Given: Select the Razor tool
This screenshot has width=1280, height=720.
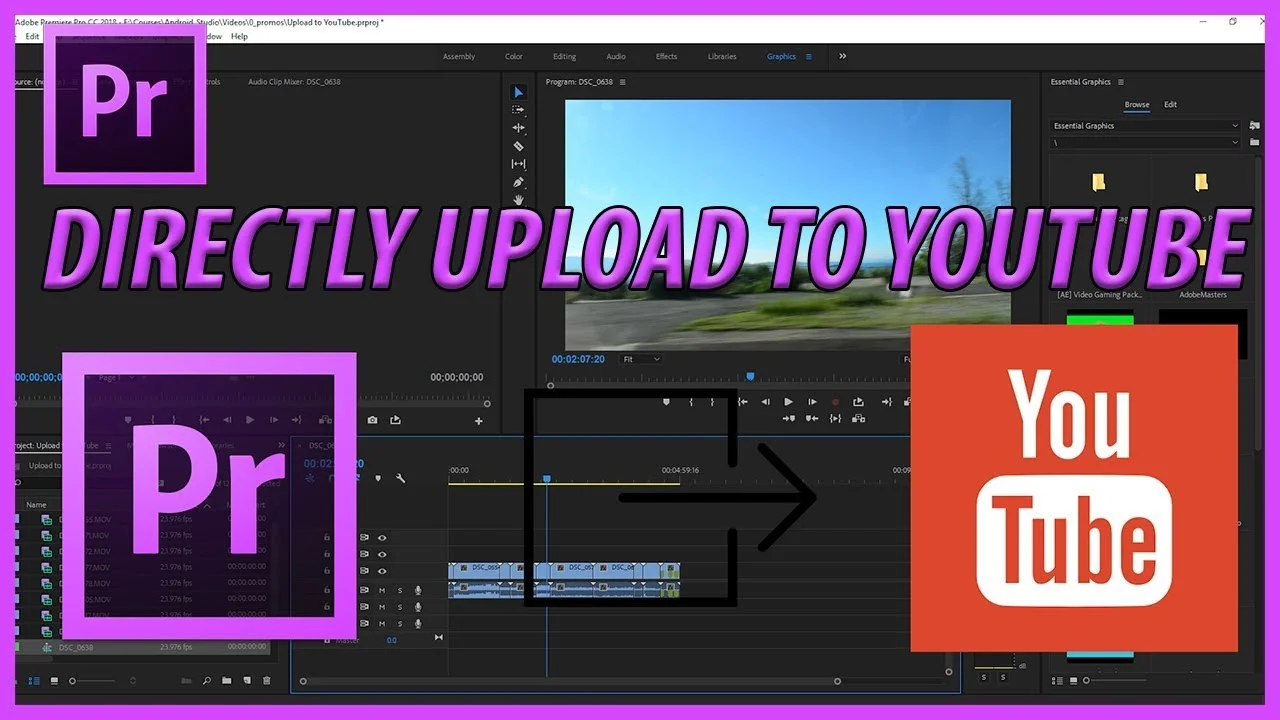Looking at the screenshot, I should click(518, 146).
